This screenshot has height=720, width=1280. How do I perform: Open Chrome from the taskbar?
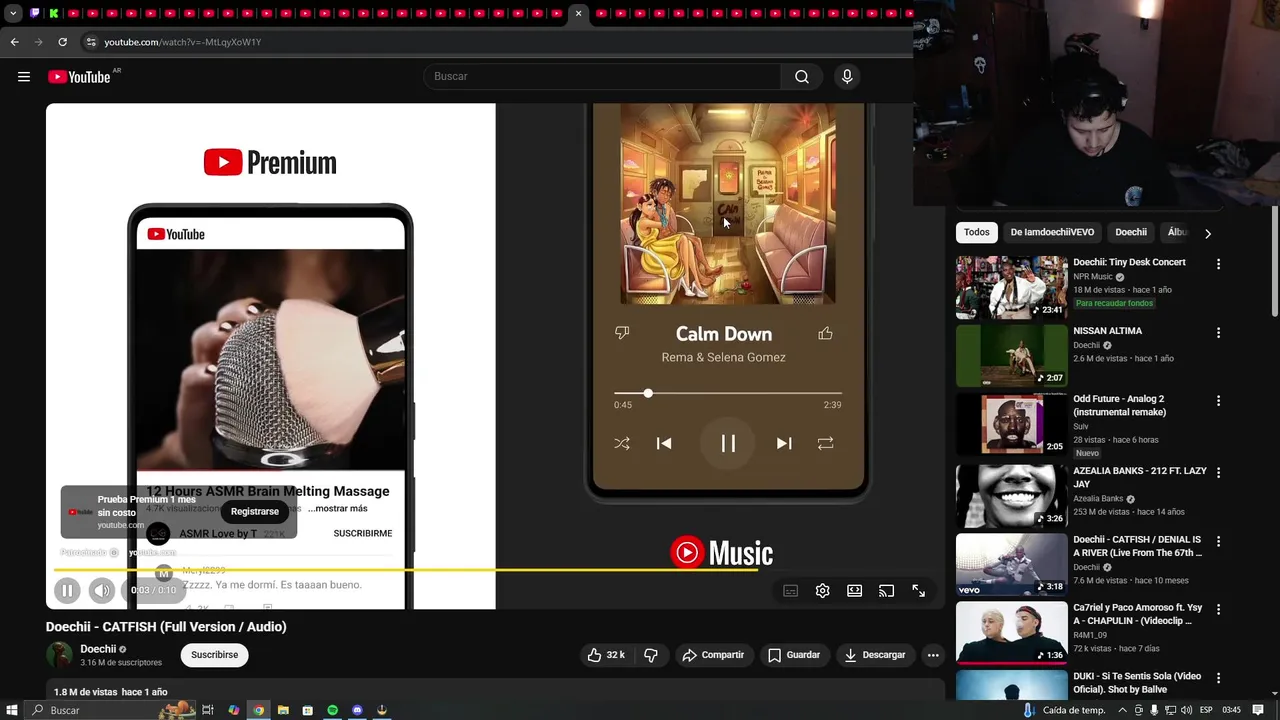coord(258,710)
